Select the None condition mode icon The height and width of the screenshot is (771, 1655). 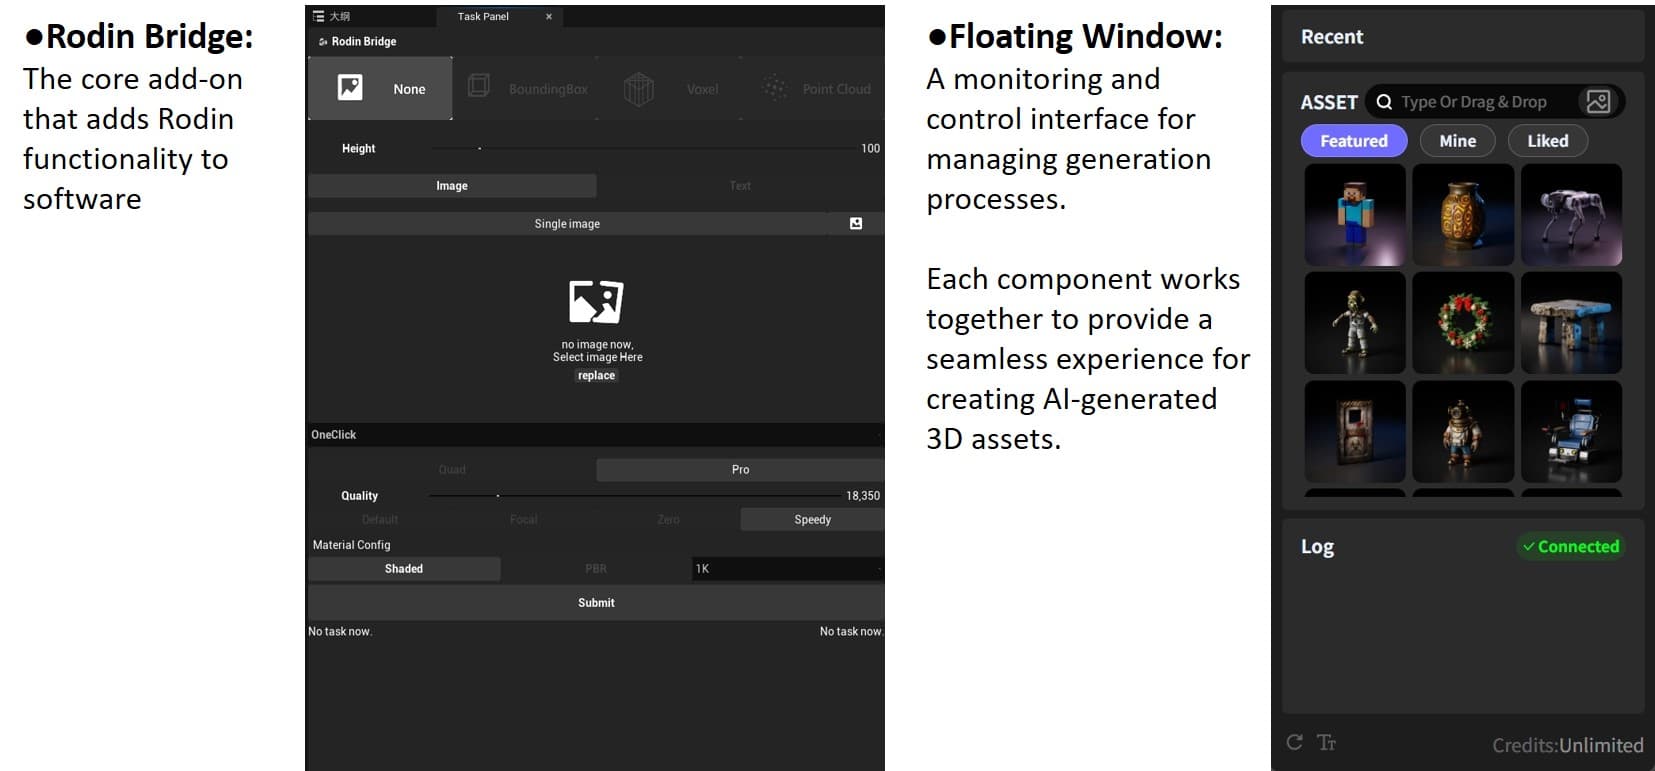pos(350,88)
